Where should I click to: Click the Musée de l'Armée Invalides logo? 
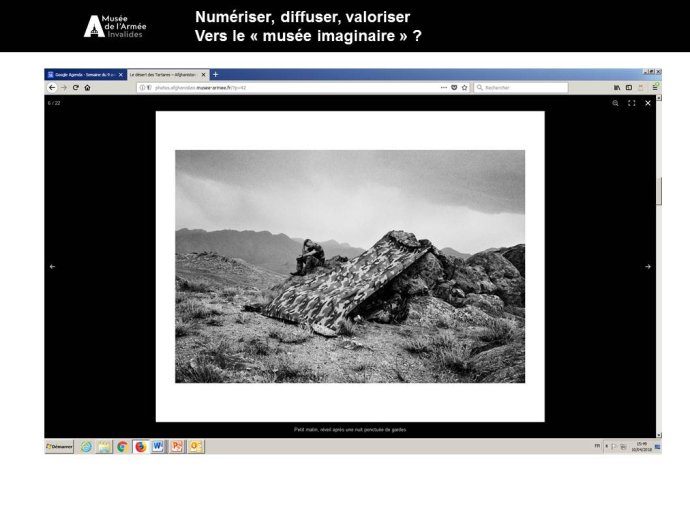tap(115, 26)
